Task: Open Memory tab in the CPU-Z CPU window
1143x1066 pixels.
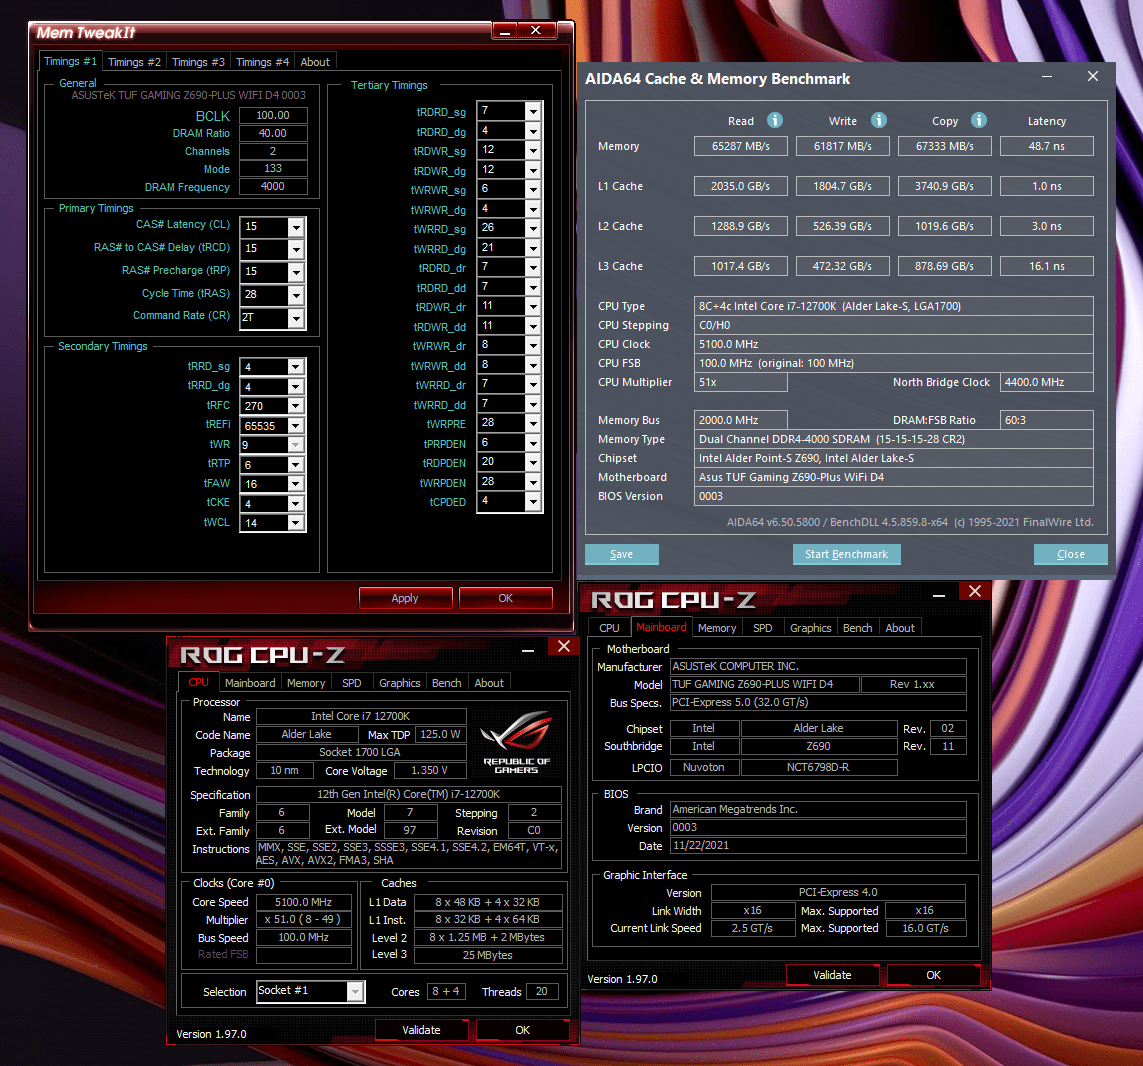Action: click(306, 683)
